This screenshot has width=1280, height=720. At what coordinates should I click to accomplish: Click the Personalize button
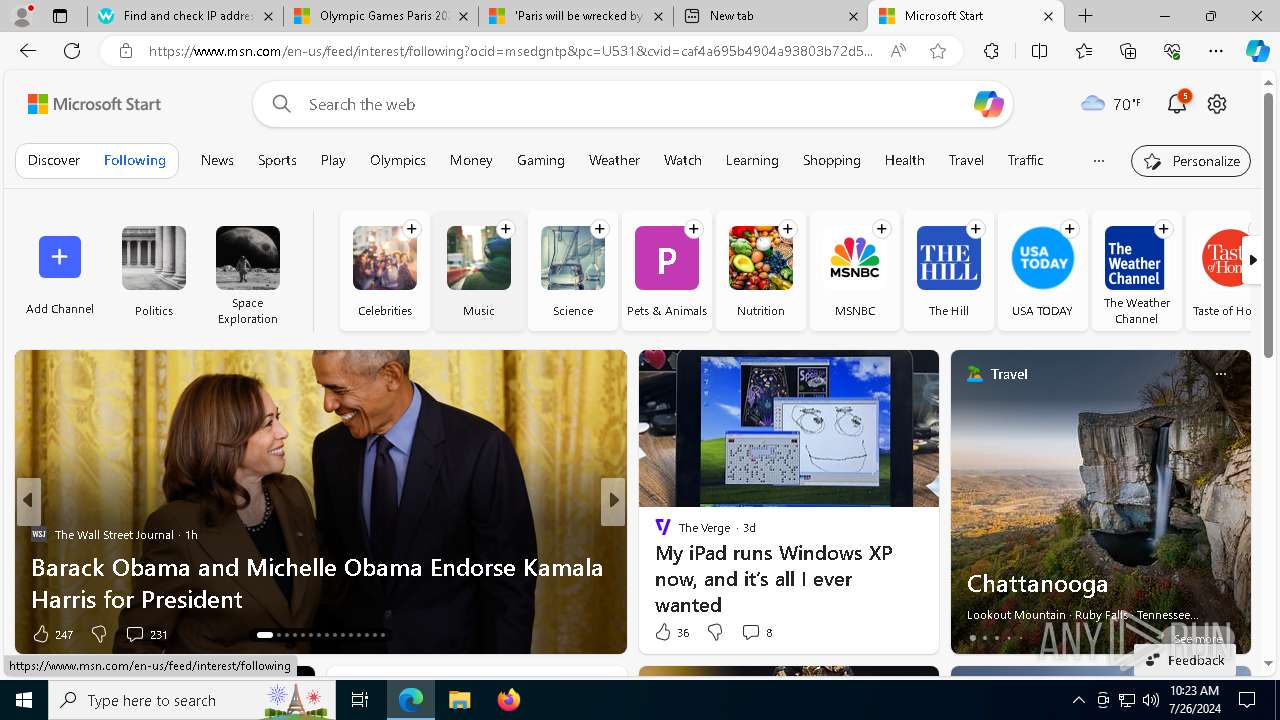(1191, 161)
